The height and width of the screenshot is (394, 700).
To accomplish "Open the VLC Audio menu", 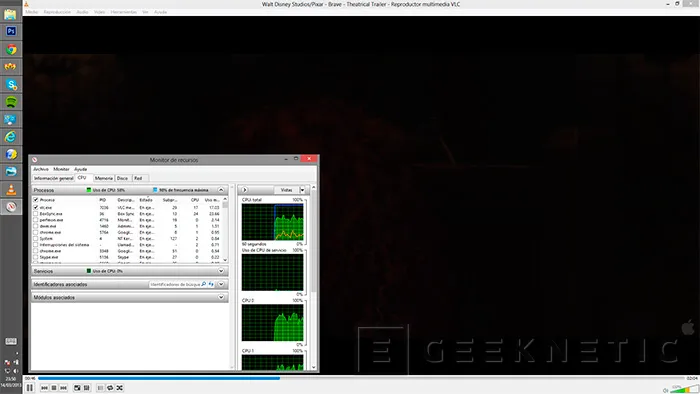I will pos(82,12).
